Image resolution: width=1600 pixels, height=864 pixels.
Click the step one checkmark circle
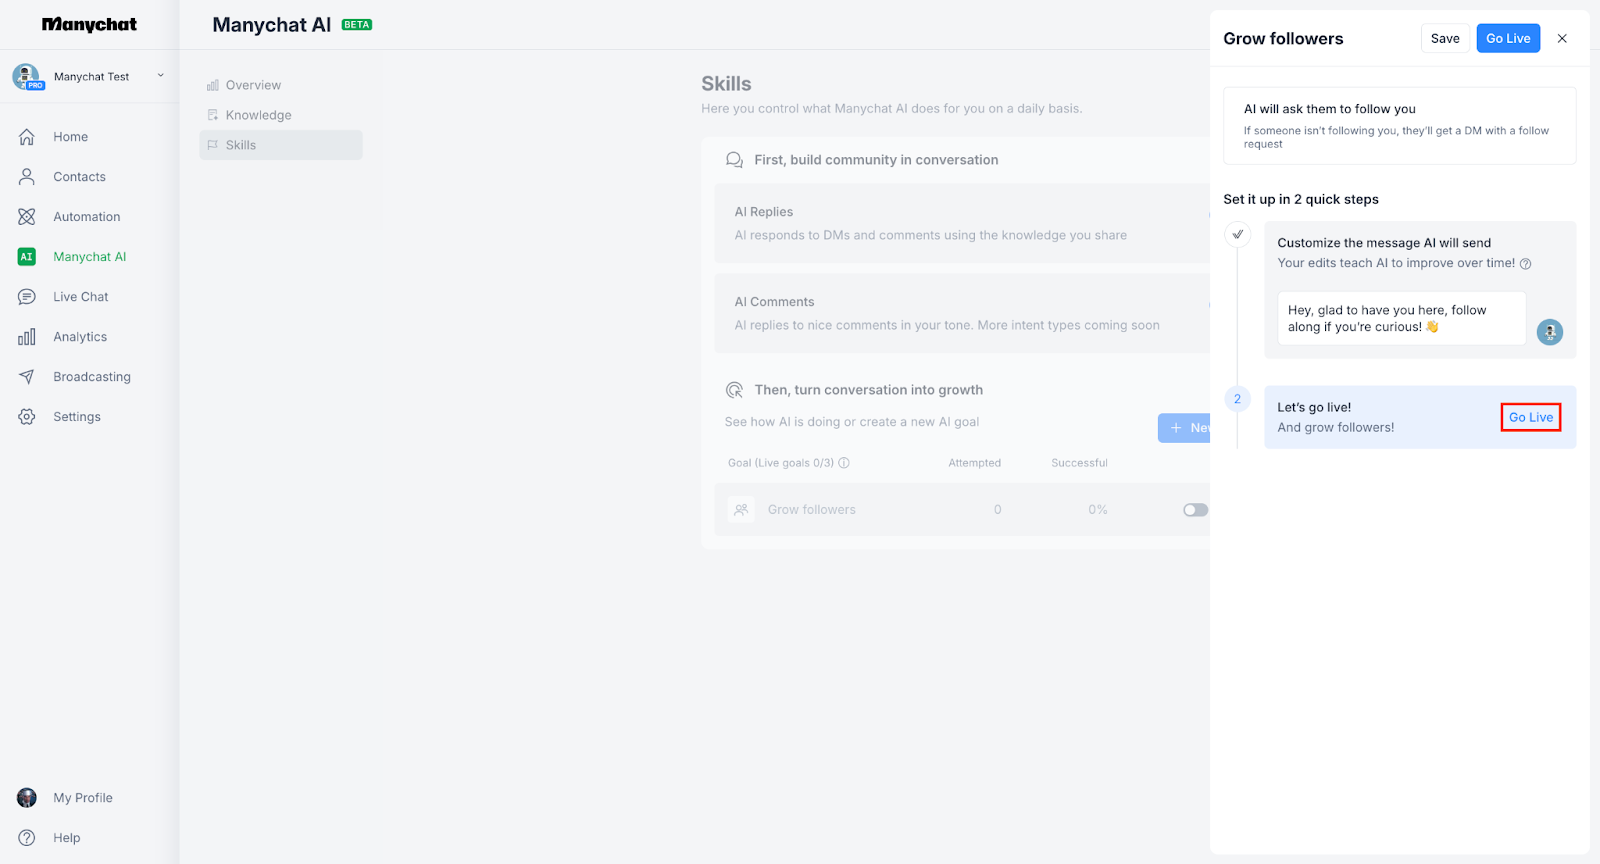1237,234
